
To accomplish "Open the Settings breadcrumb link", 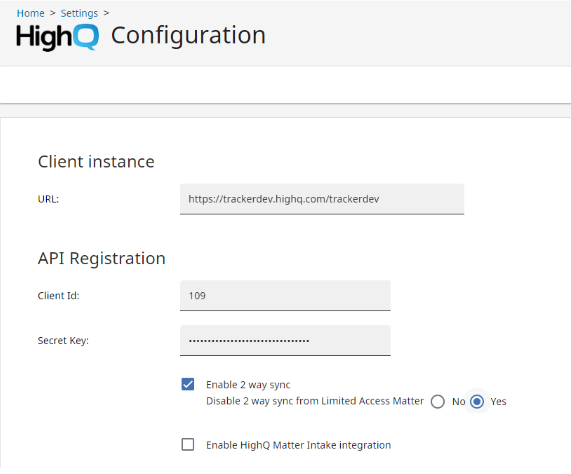I will click(79, 13).
